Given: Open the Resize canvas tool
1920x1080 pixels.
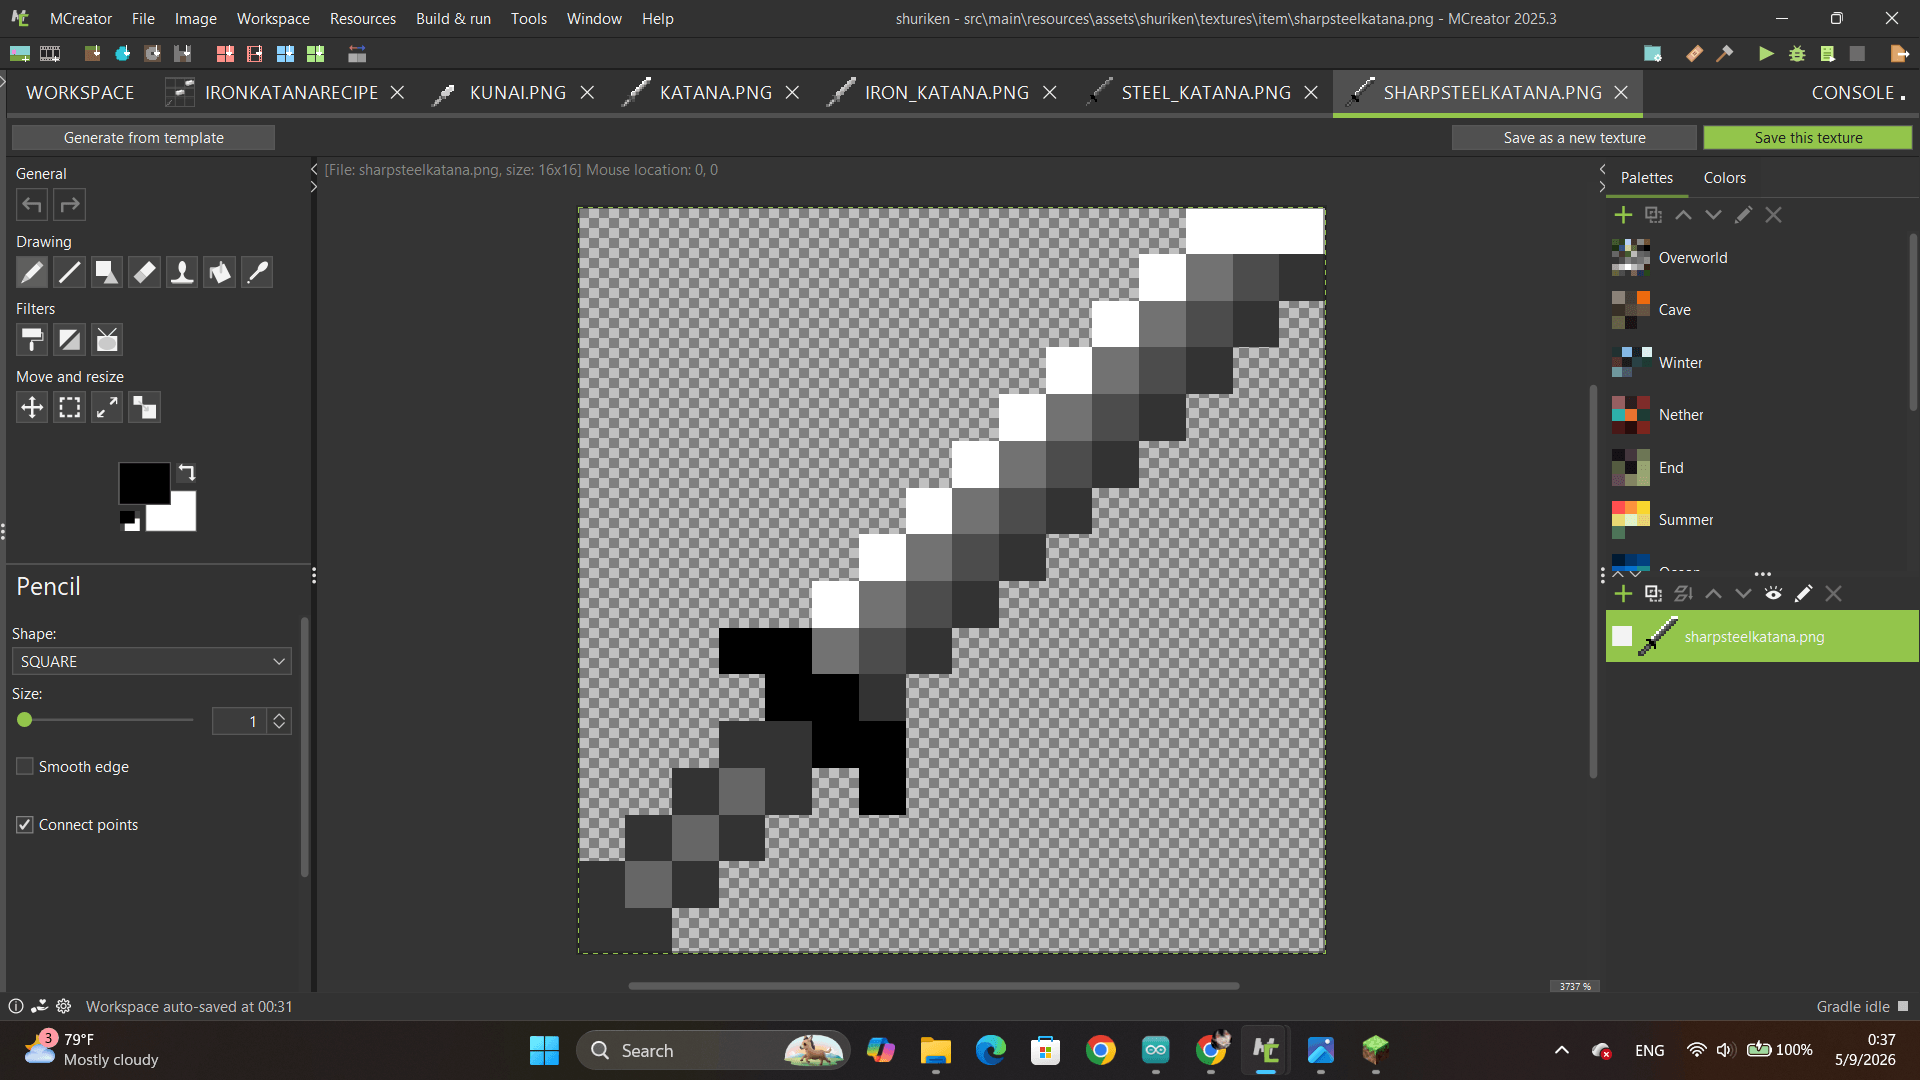Looking at the screenshot, I should click(144, 407).
